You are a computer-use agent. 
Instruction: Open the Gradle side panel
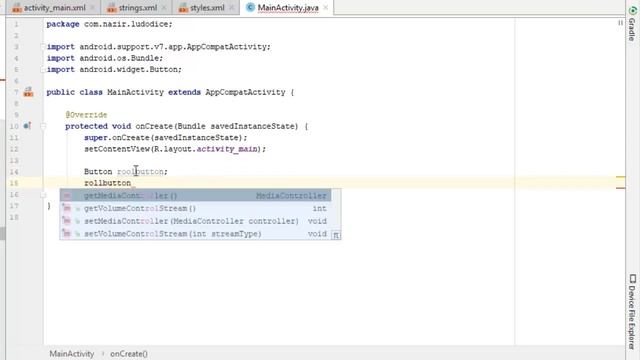coord(632,24)
